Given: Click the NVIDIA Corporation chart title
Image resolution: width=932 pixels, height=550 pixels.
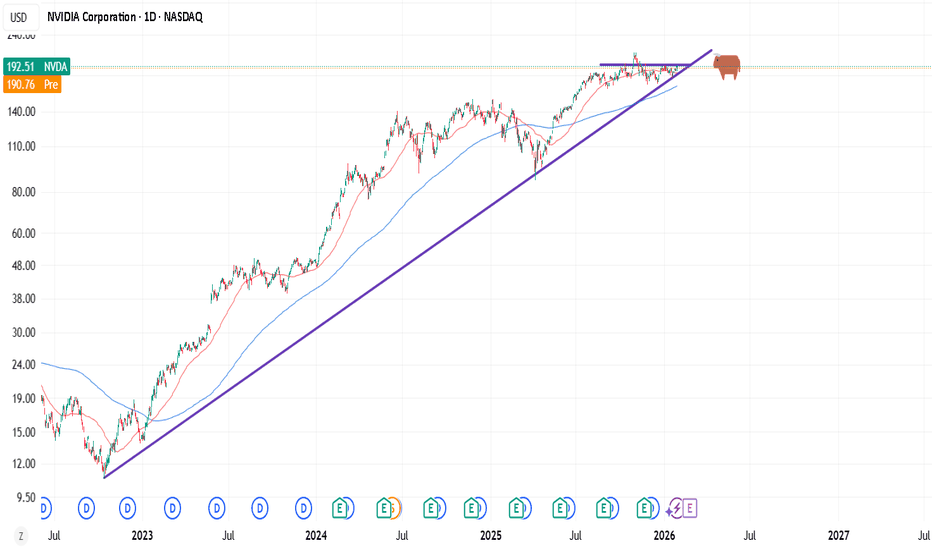Looking at the screenshot, I should [125, 17].
